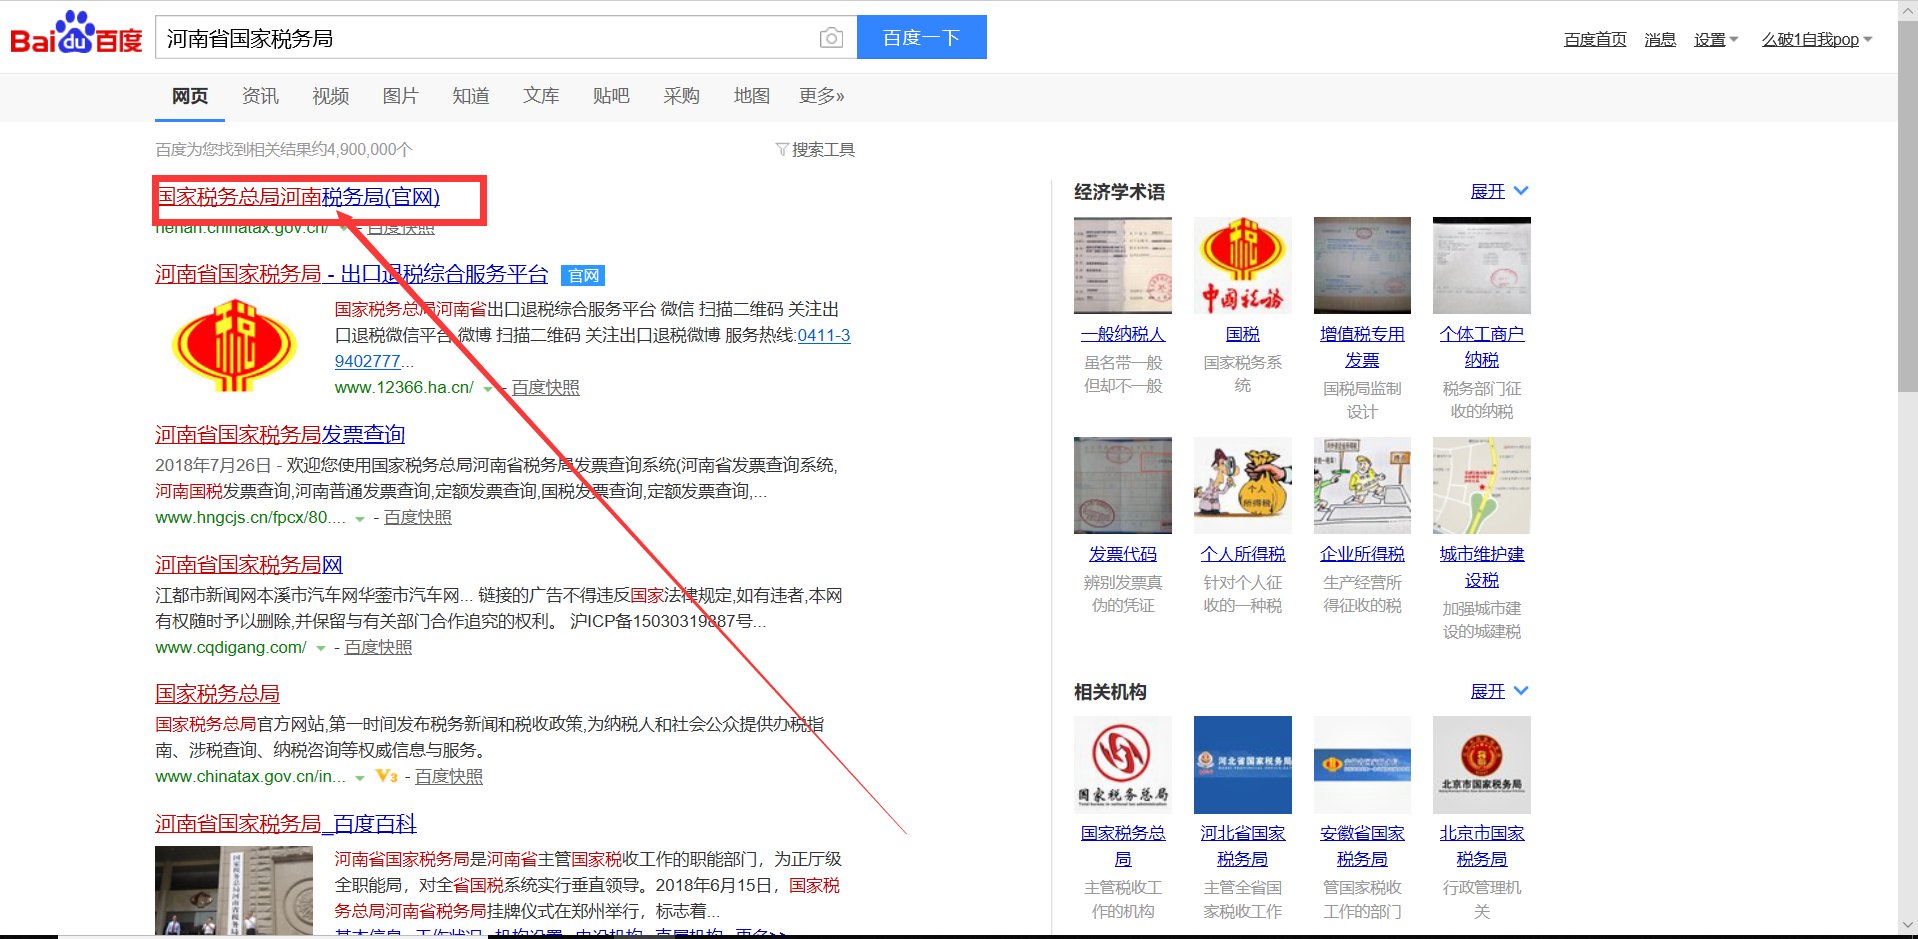The image size is (1918, 939).
Task: Switch to the 图片 tab
Action: click(399, 95)
